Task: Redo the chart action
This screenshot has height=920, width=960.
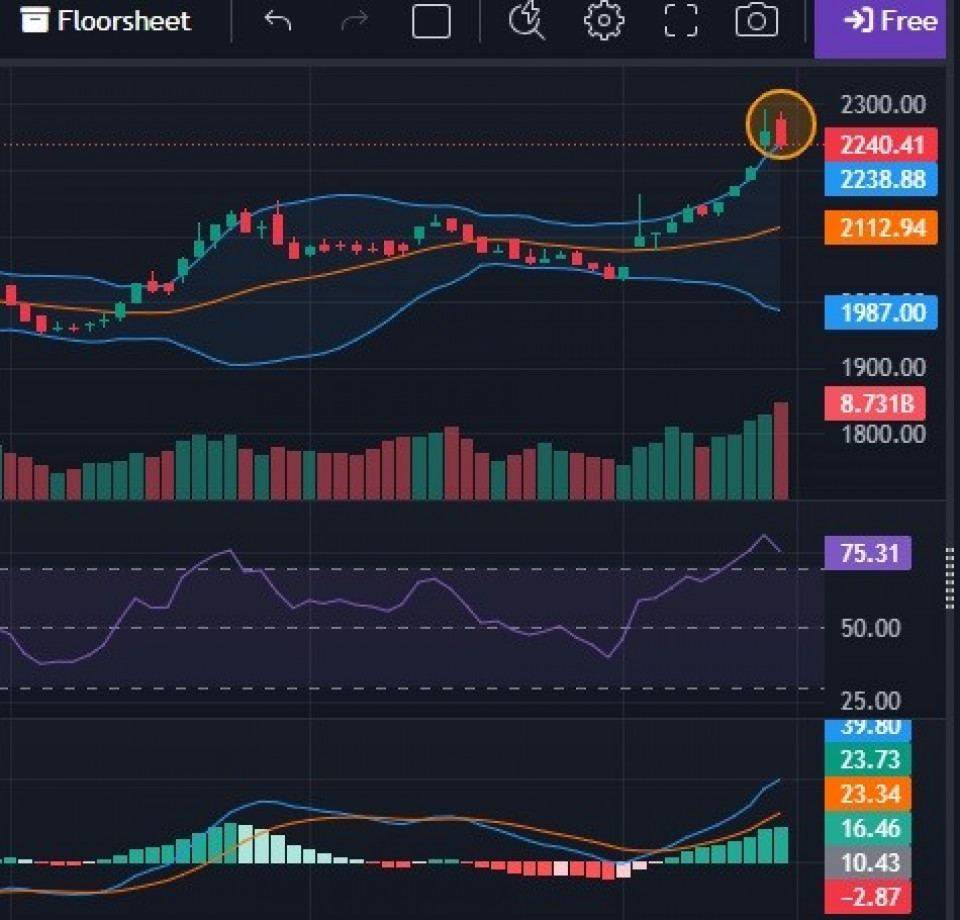Action: click(354, 21)
